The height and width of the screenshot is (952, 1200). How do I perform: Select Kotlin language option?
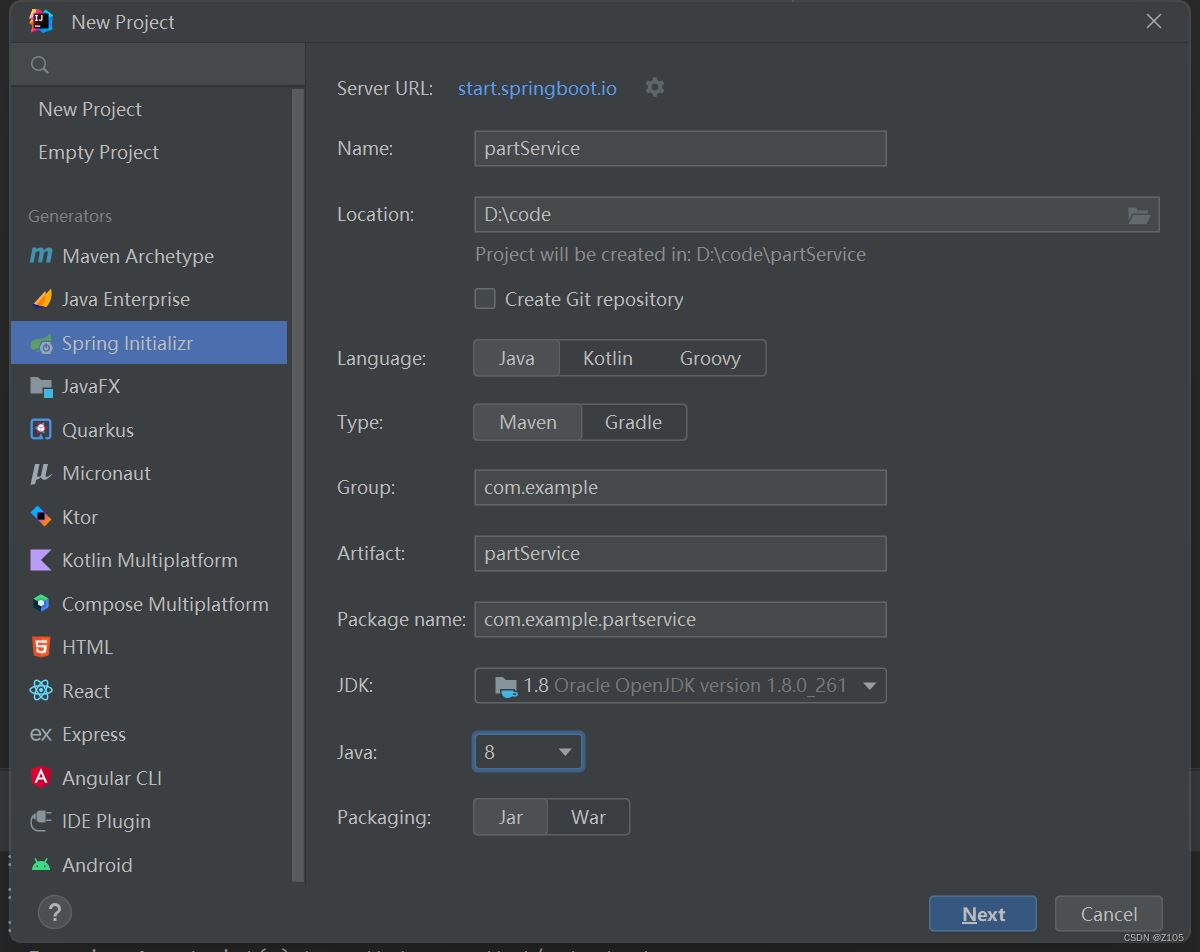click(x=608, y=358)
